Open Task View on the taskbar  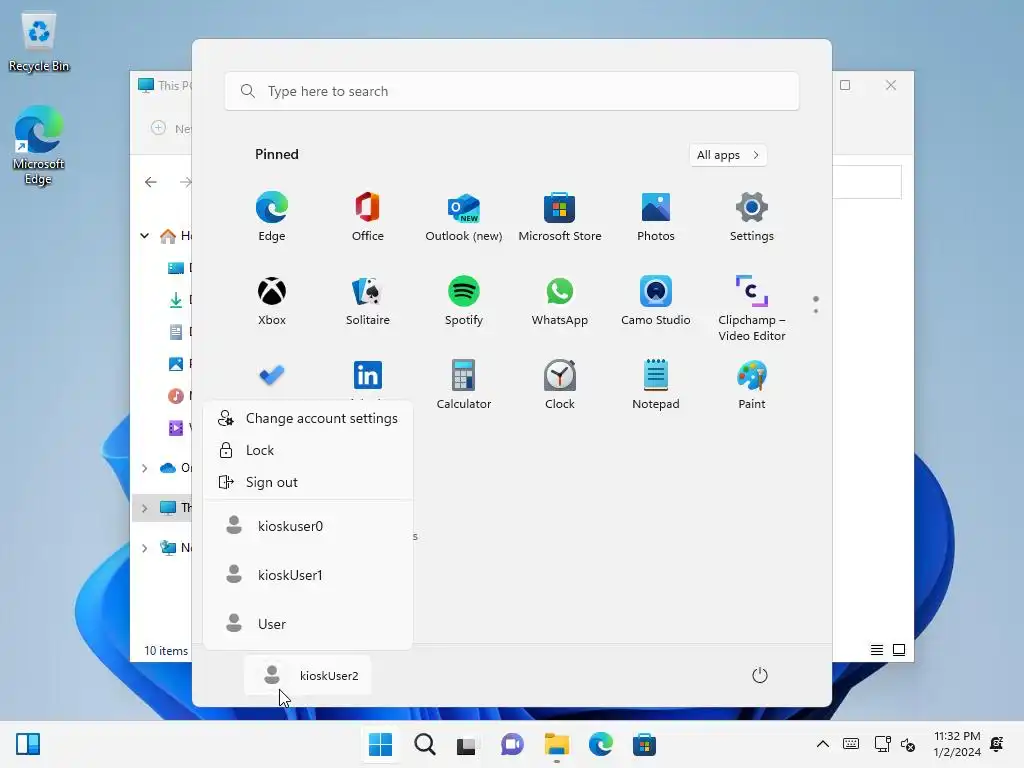(466, 745)
